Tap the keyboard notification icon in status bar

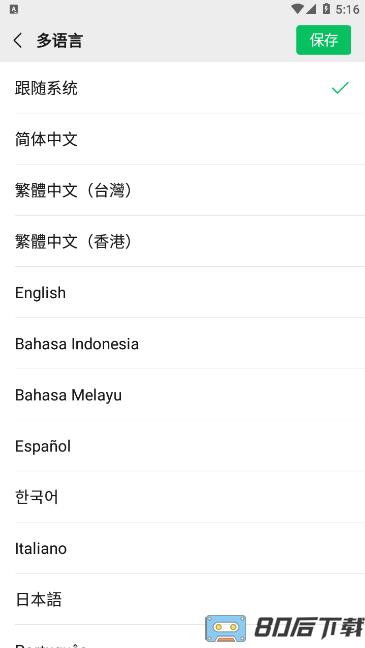[x=14, y=9]
